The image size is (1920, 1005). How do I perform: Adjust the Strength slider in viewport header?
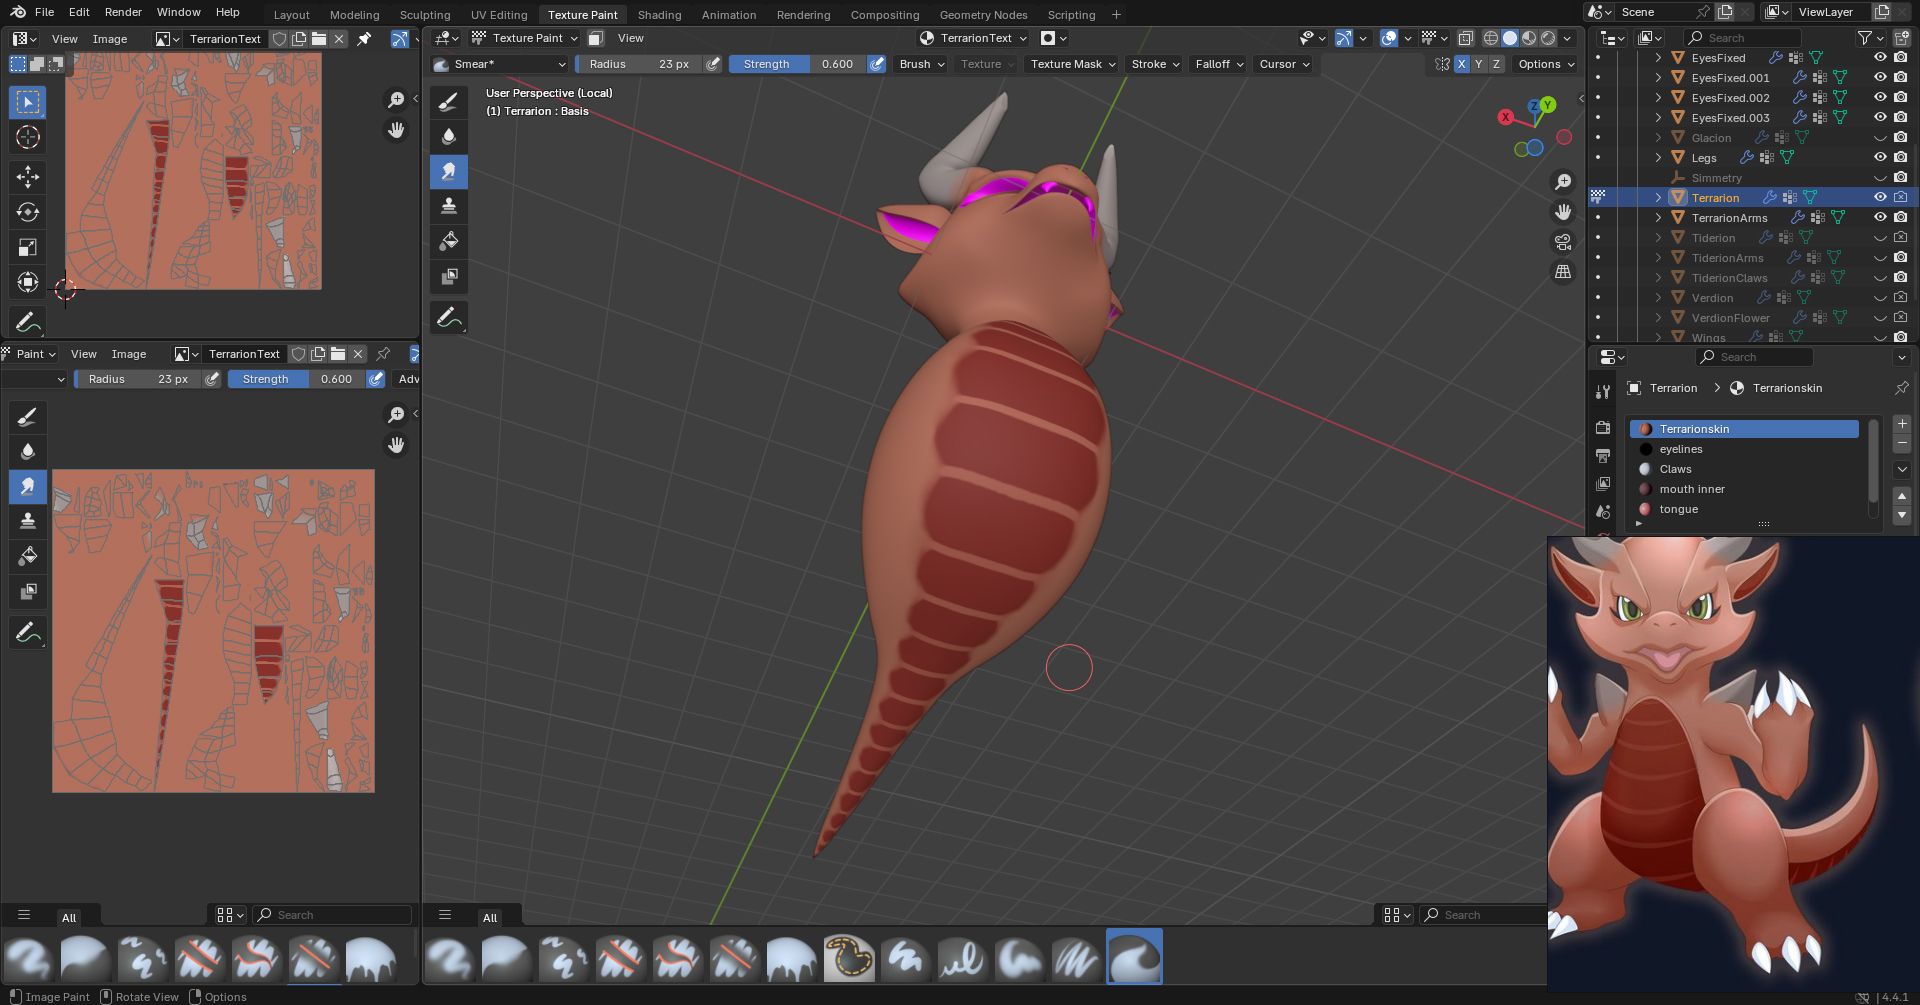797,64
